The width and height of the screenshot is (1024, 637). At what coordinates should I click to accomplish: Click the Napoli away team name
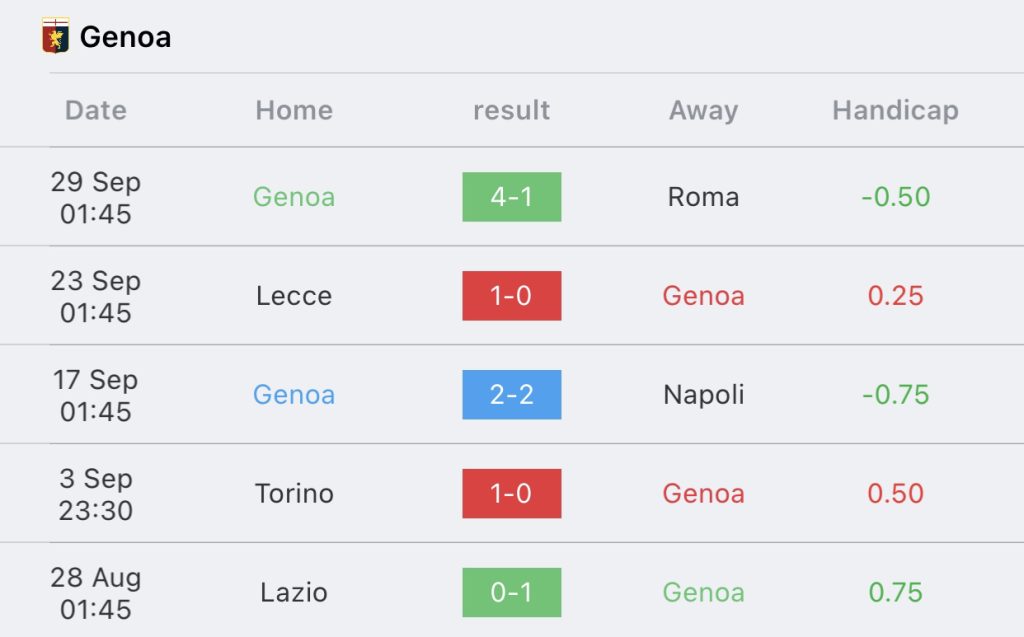(x=703, y=395)
